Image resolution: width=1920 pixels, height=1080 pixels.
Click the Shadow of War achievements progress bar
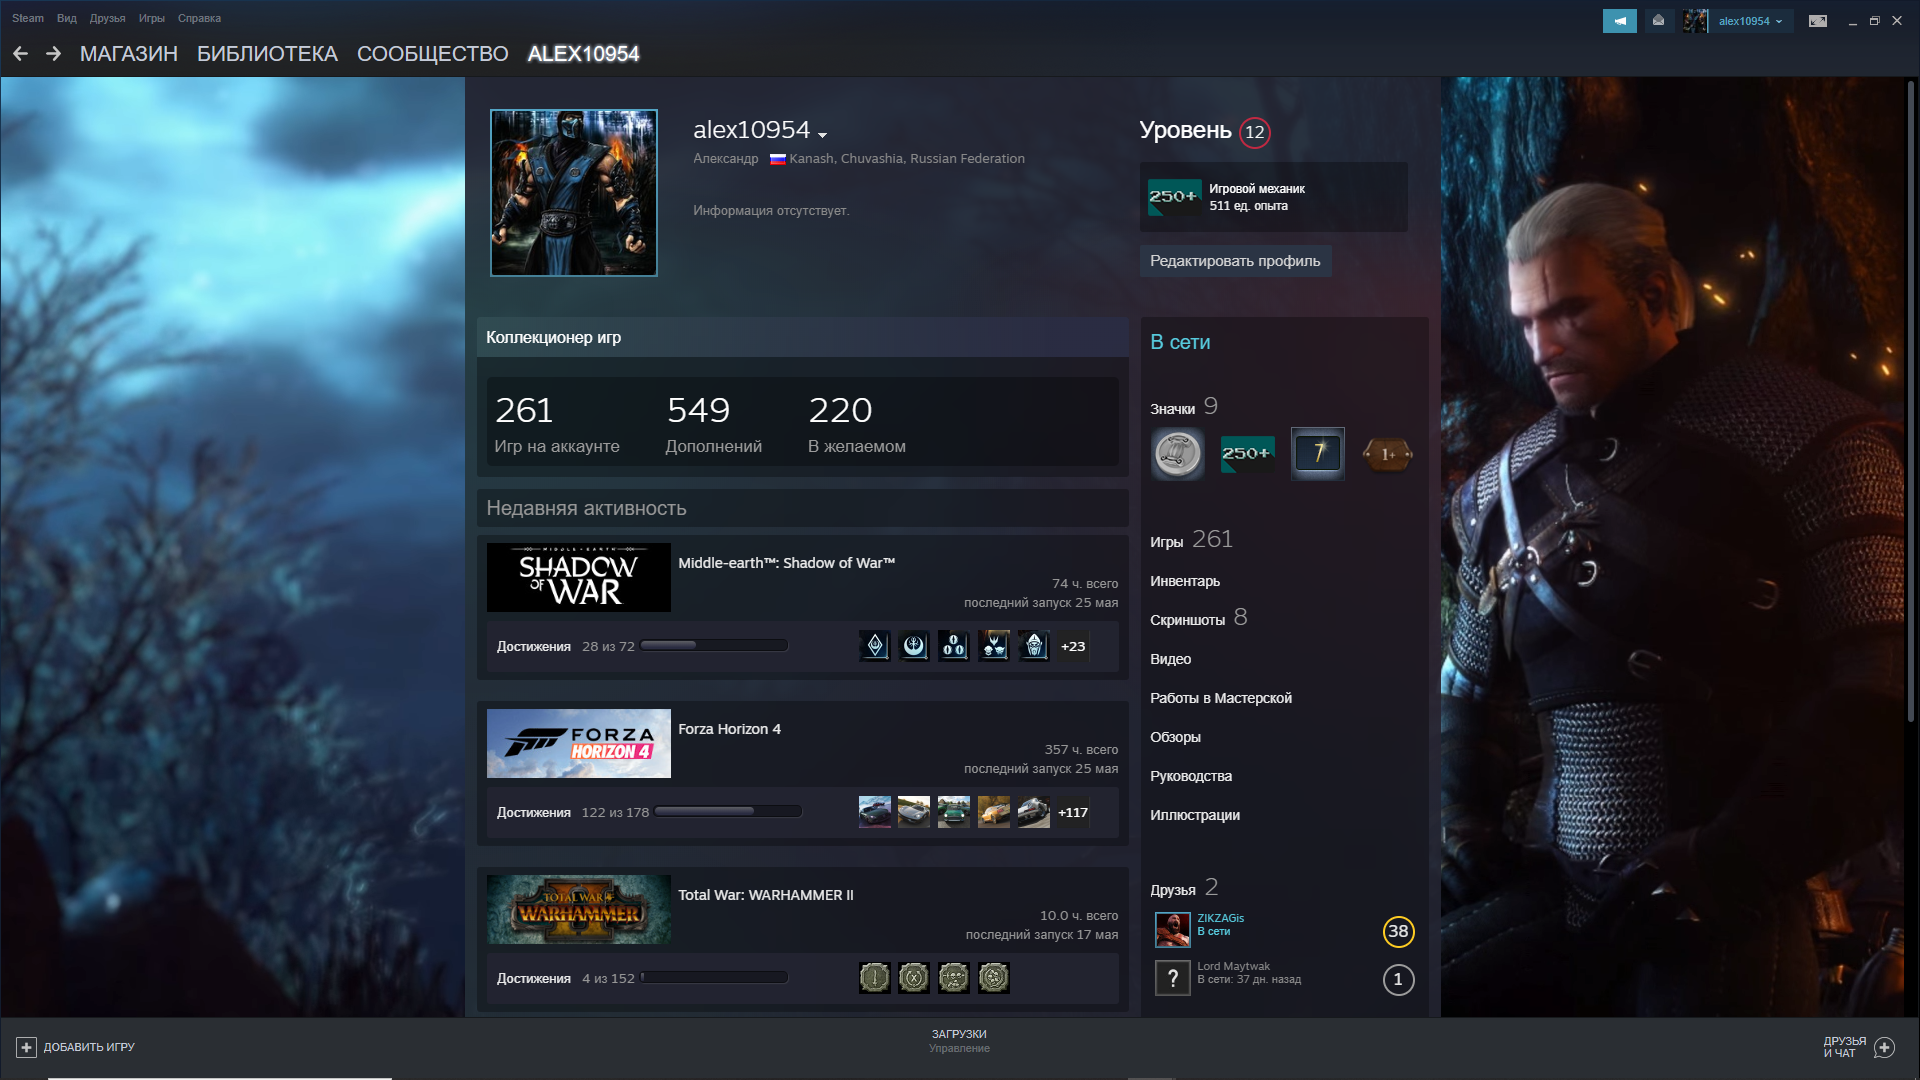point(714,646)
